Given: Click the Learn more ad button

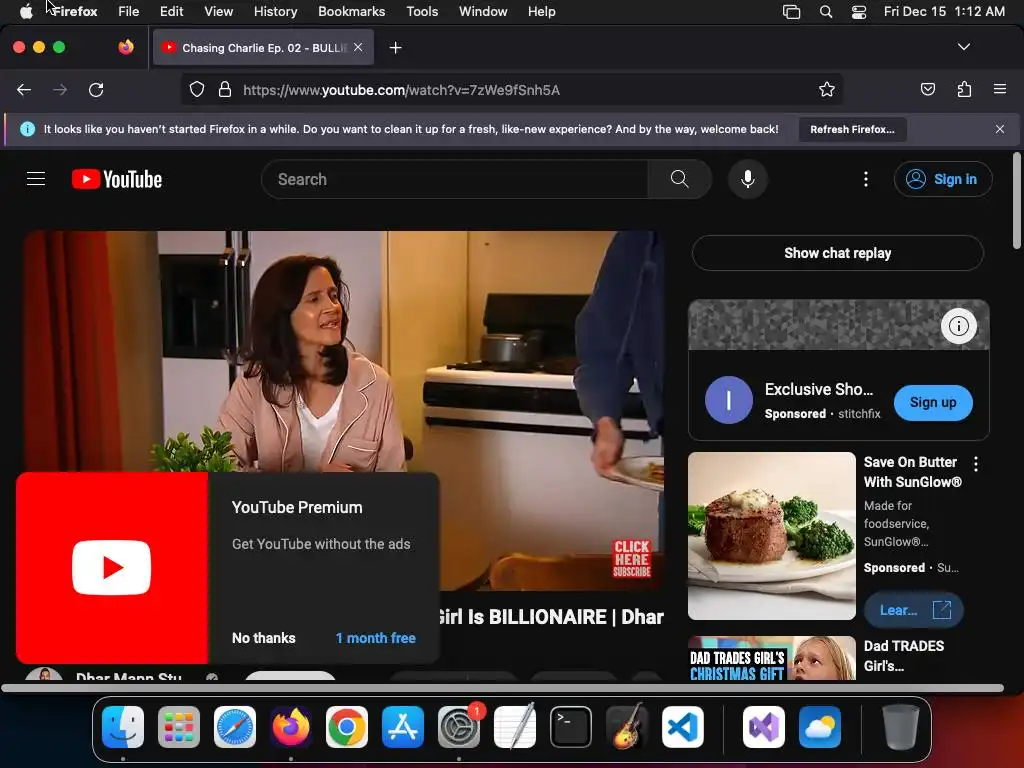Looking at the screenshot, I should 914,610.
